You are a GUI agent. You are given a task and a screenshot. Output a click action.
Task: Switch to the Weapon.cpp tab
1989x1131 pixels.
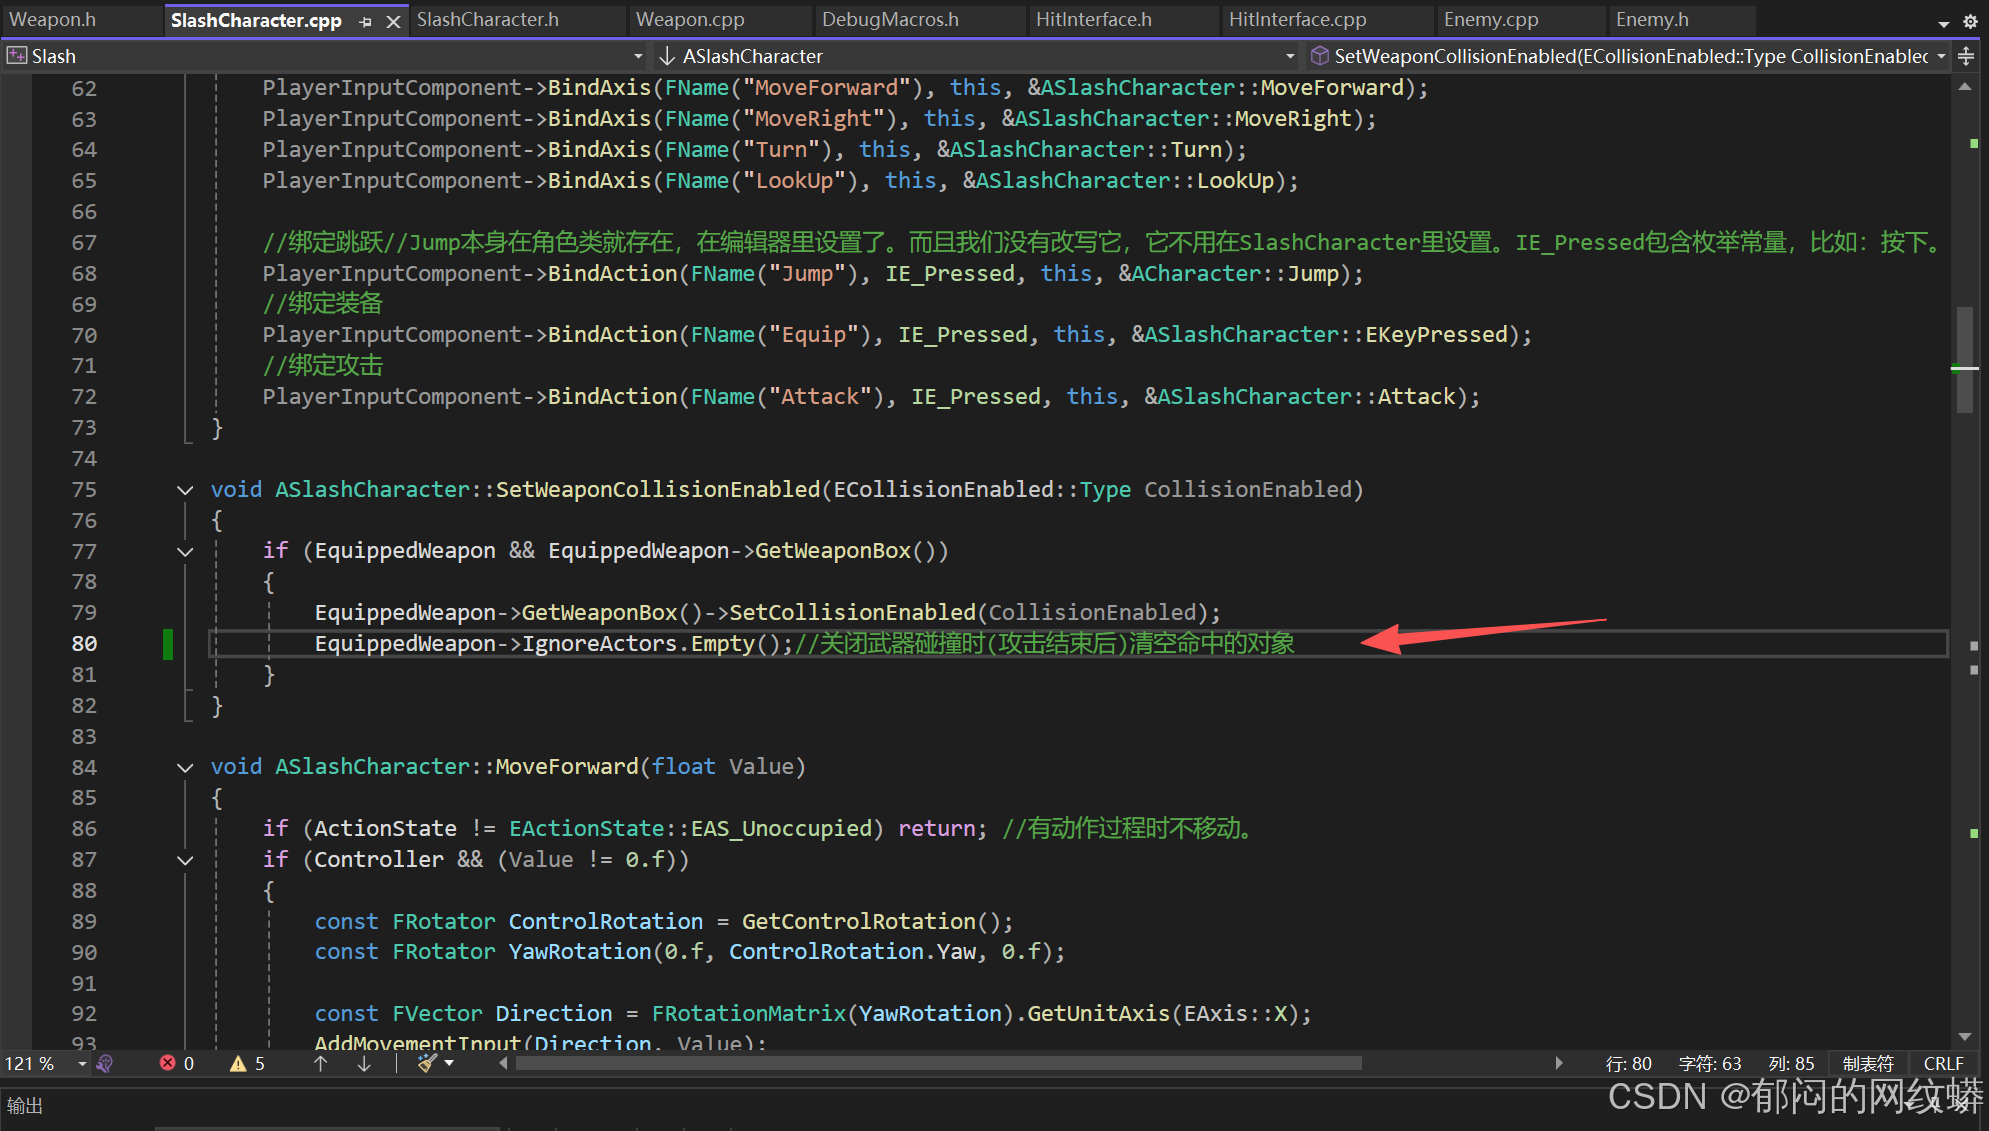pos(690,20)
